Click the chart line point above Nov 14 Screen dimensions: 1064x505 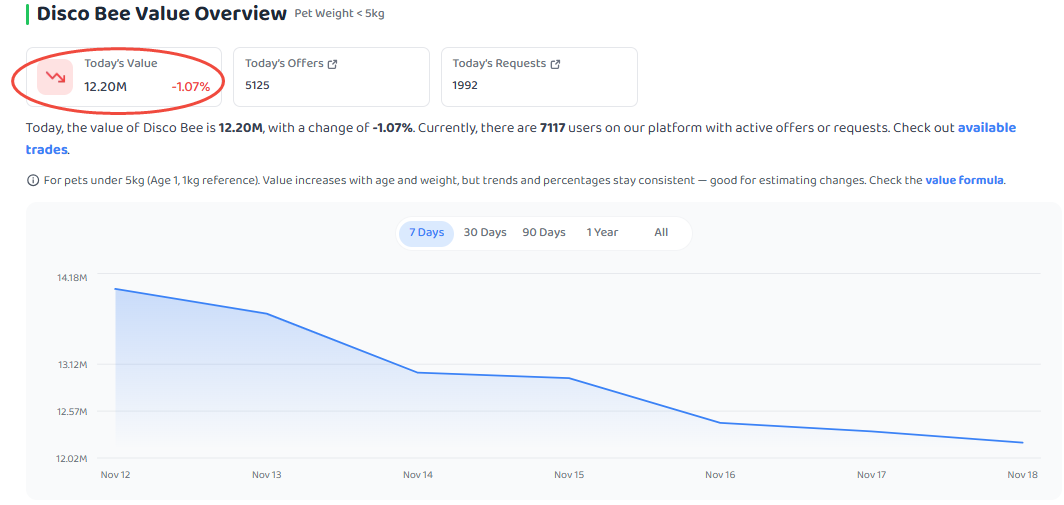pos(418,372)
